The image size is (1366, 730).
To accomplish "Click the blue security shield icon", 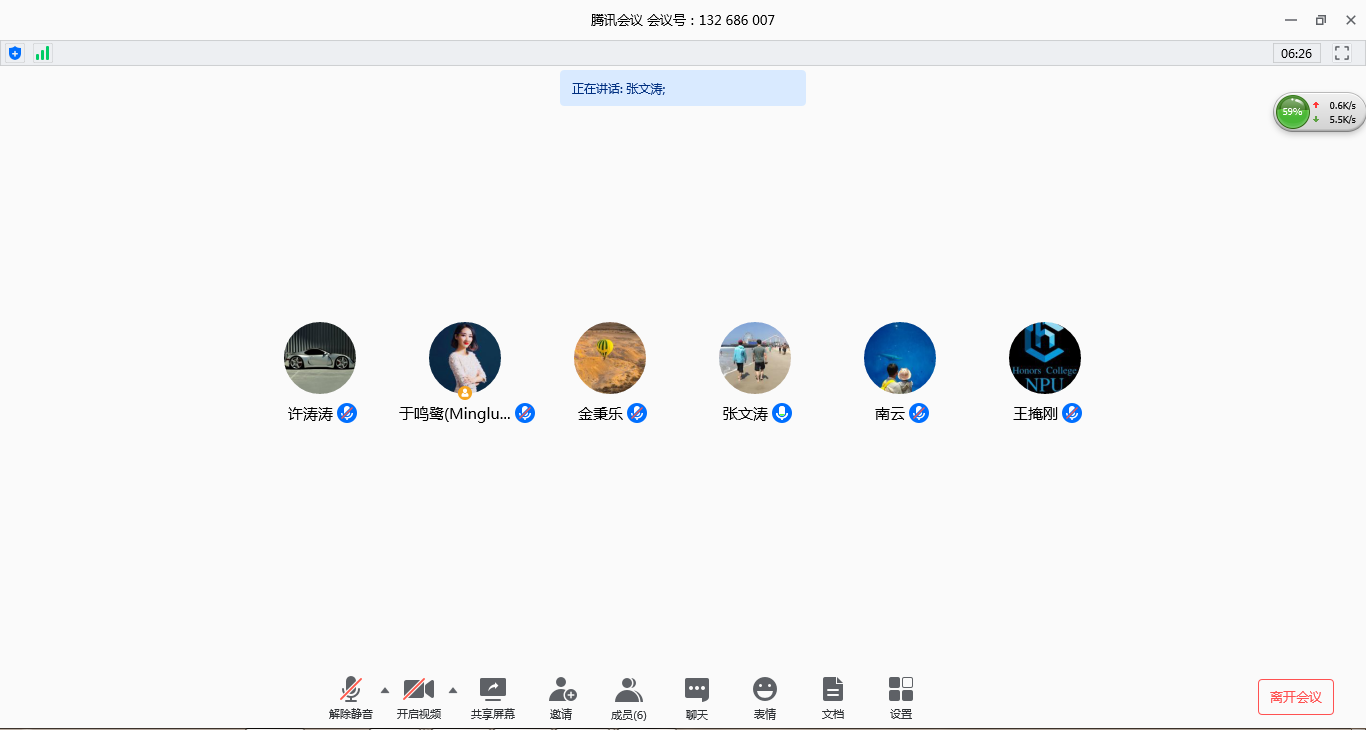I will pyautogui.click(x=15, y=53).
